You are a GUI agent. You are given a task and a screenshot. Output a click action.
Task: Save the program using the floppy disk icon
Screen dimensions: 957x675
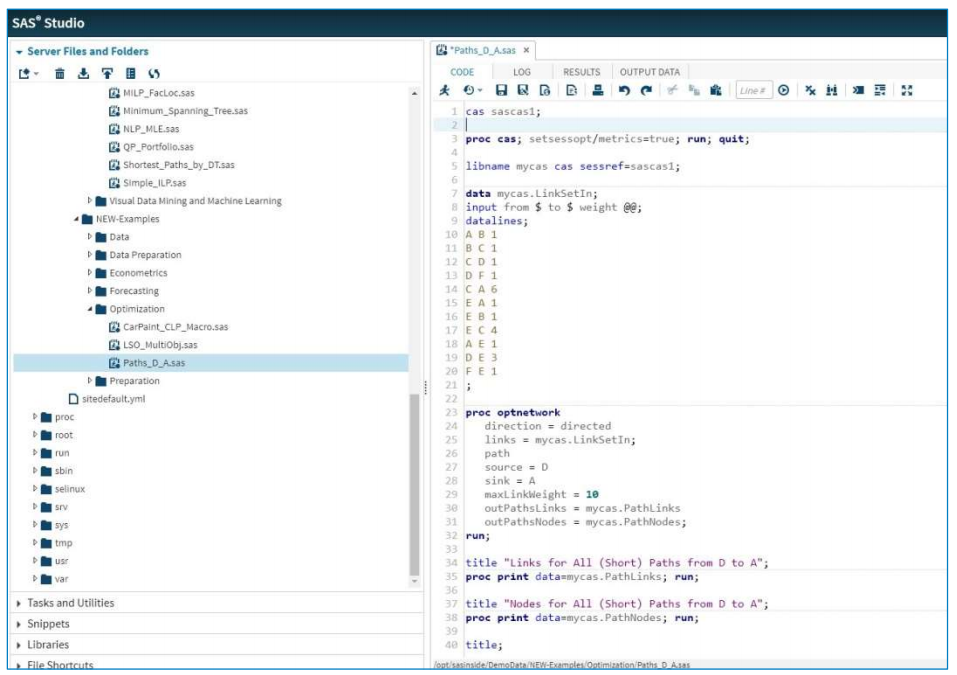pos(502,90)
